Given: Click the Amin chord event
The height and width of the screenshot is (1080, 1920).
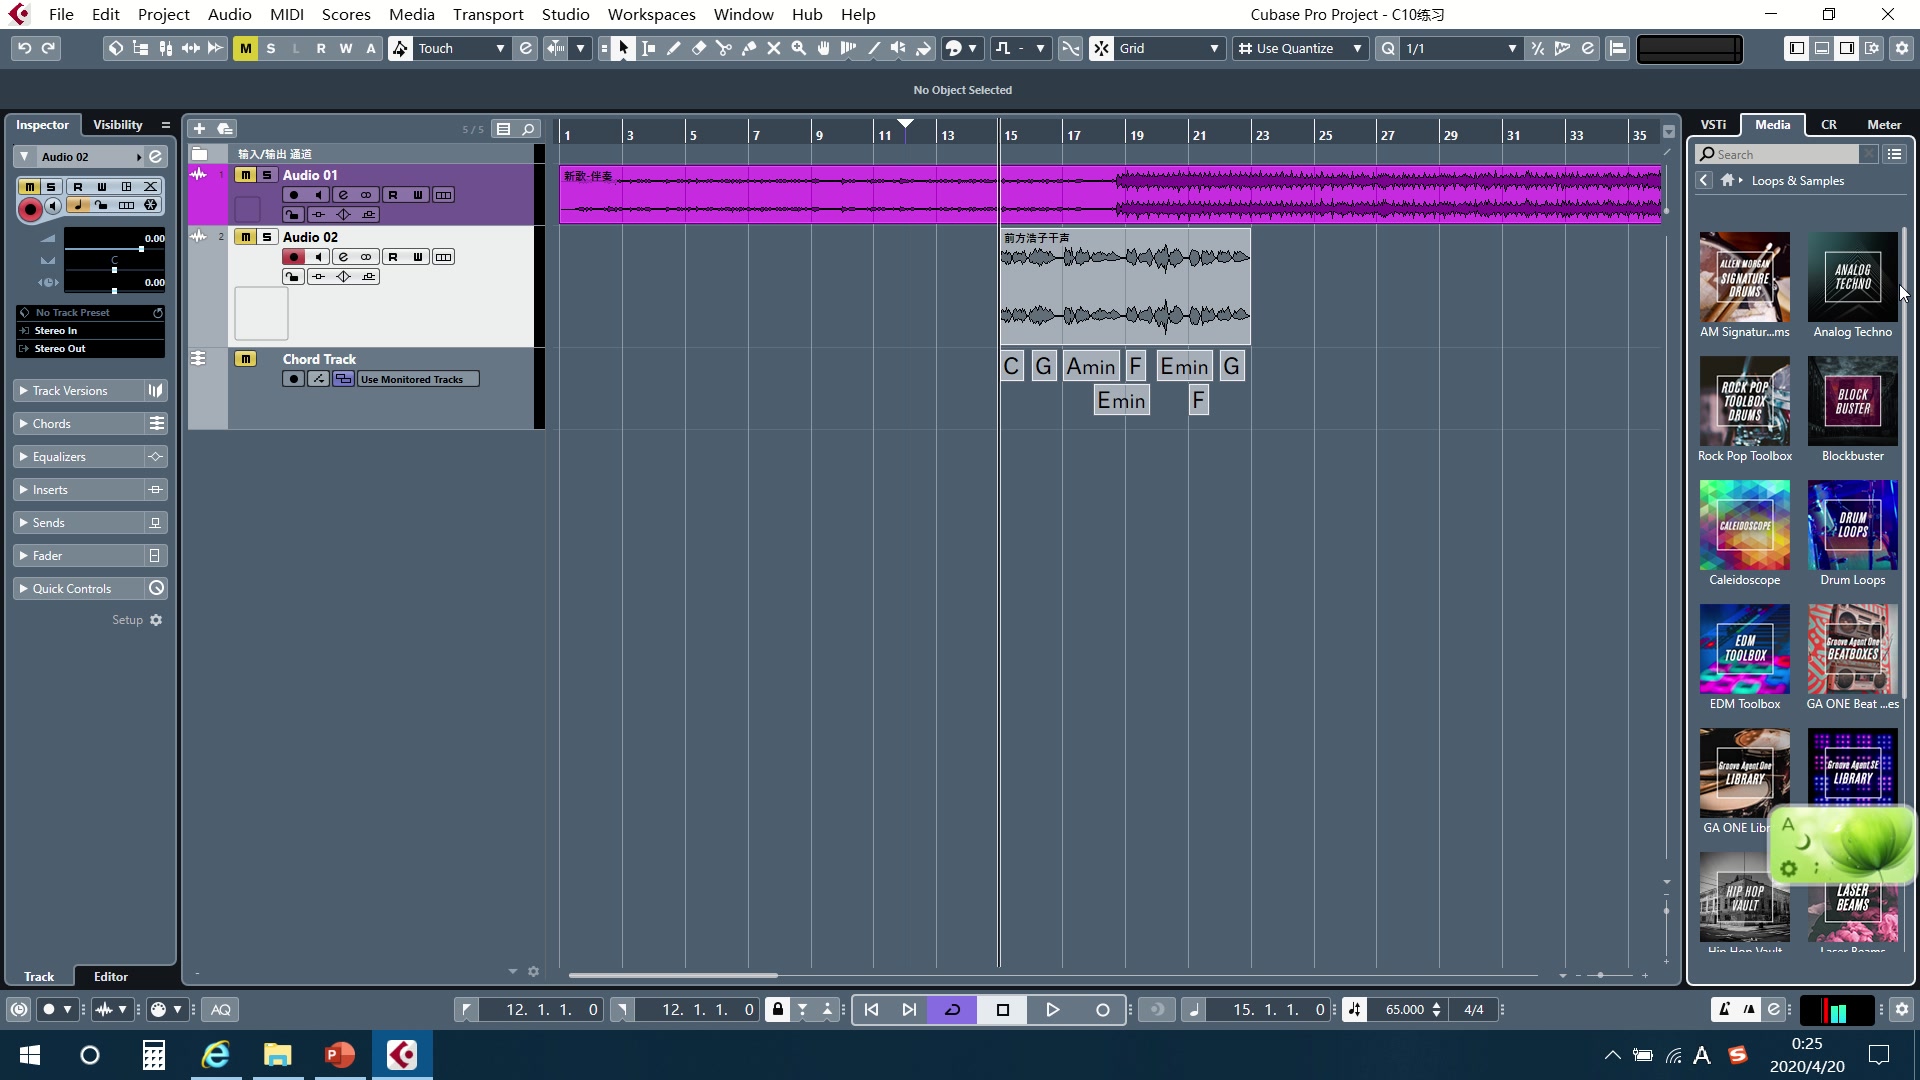Looking at the screenshot, I should (1090, 367).
